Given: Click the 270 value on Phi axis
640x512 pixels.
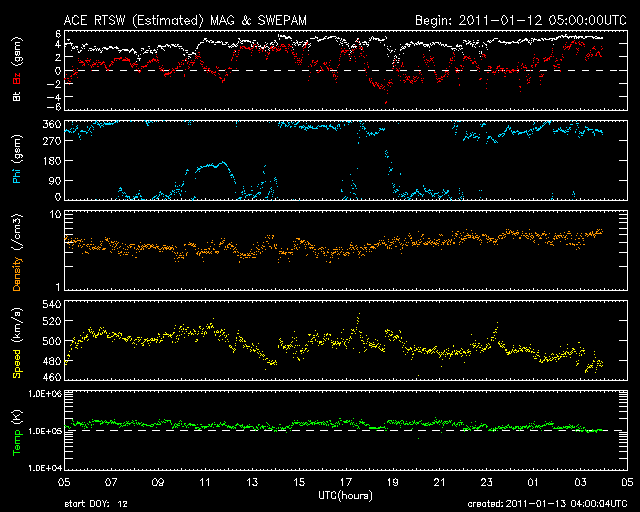Looking at the screenshot, I should (x=52, y=141).
